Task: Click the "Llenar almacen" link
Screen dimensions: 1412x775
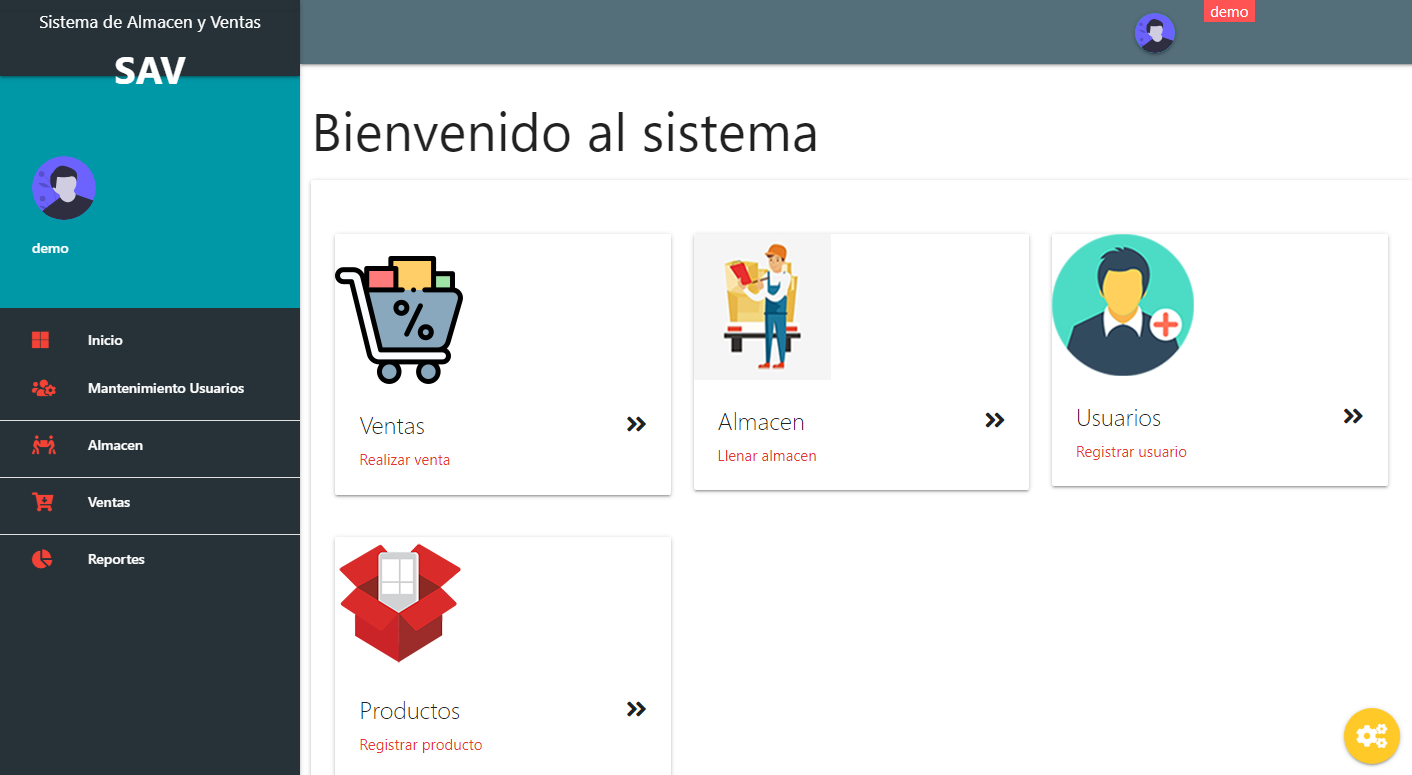Action: [767, 456]
